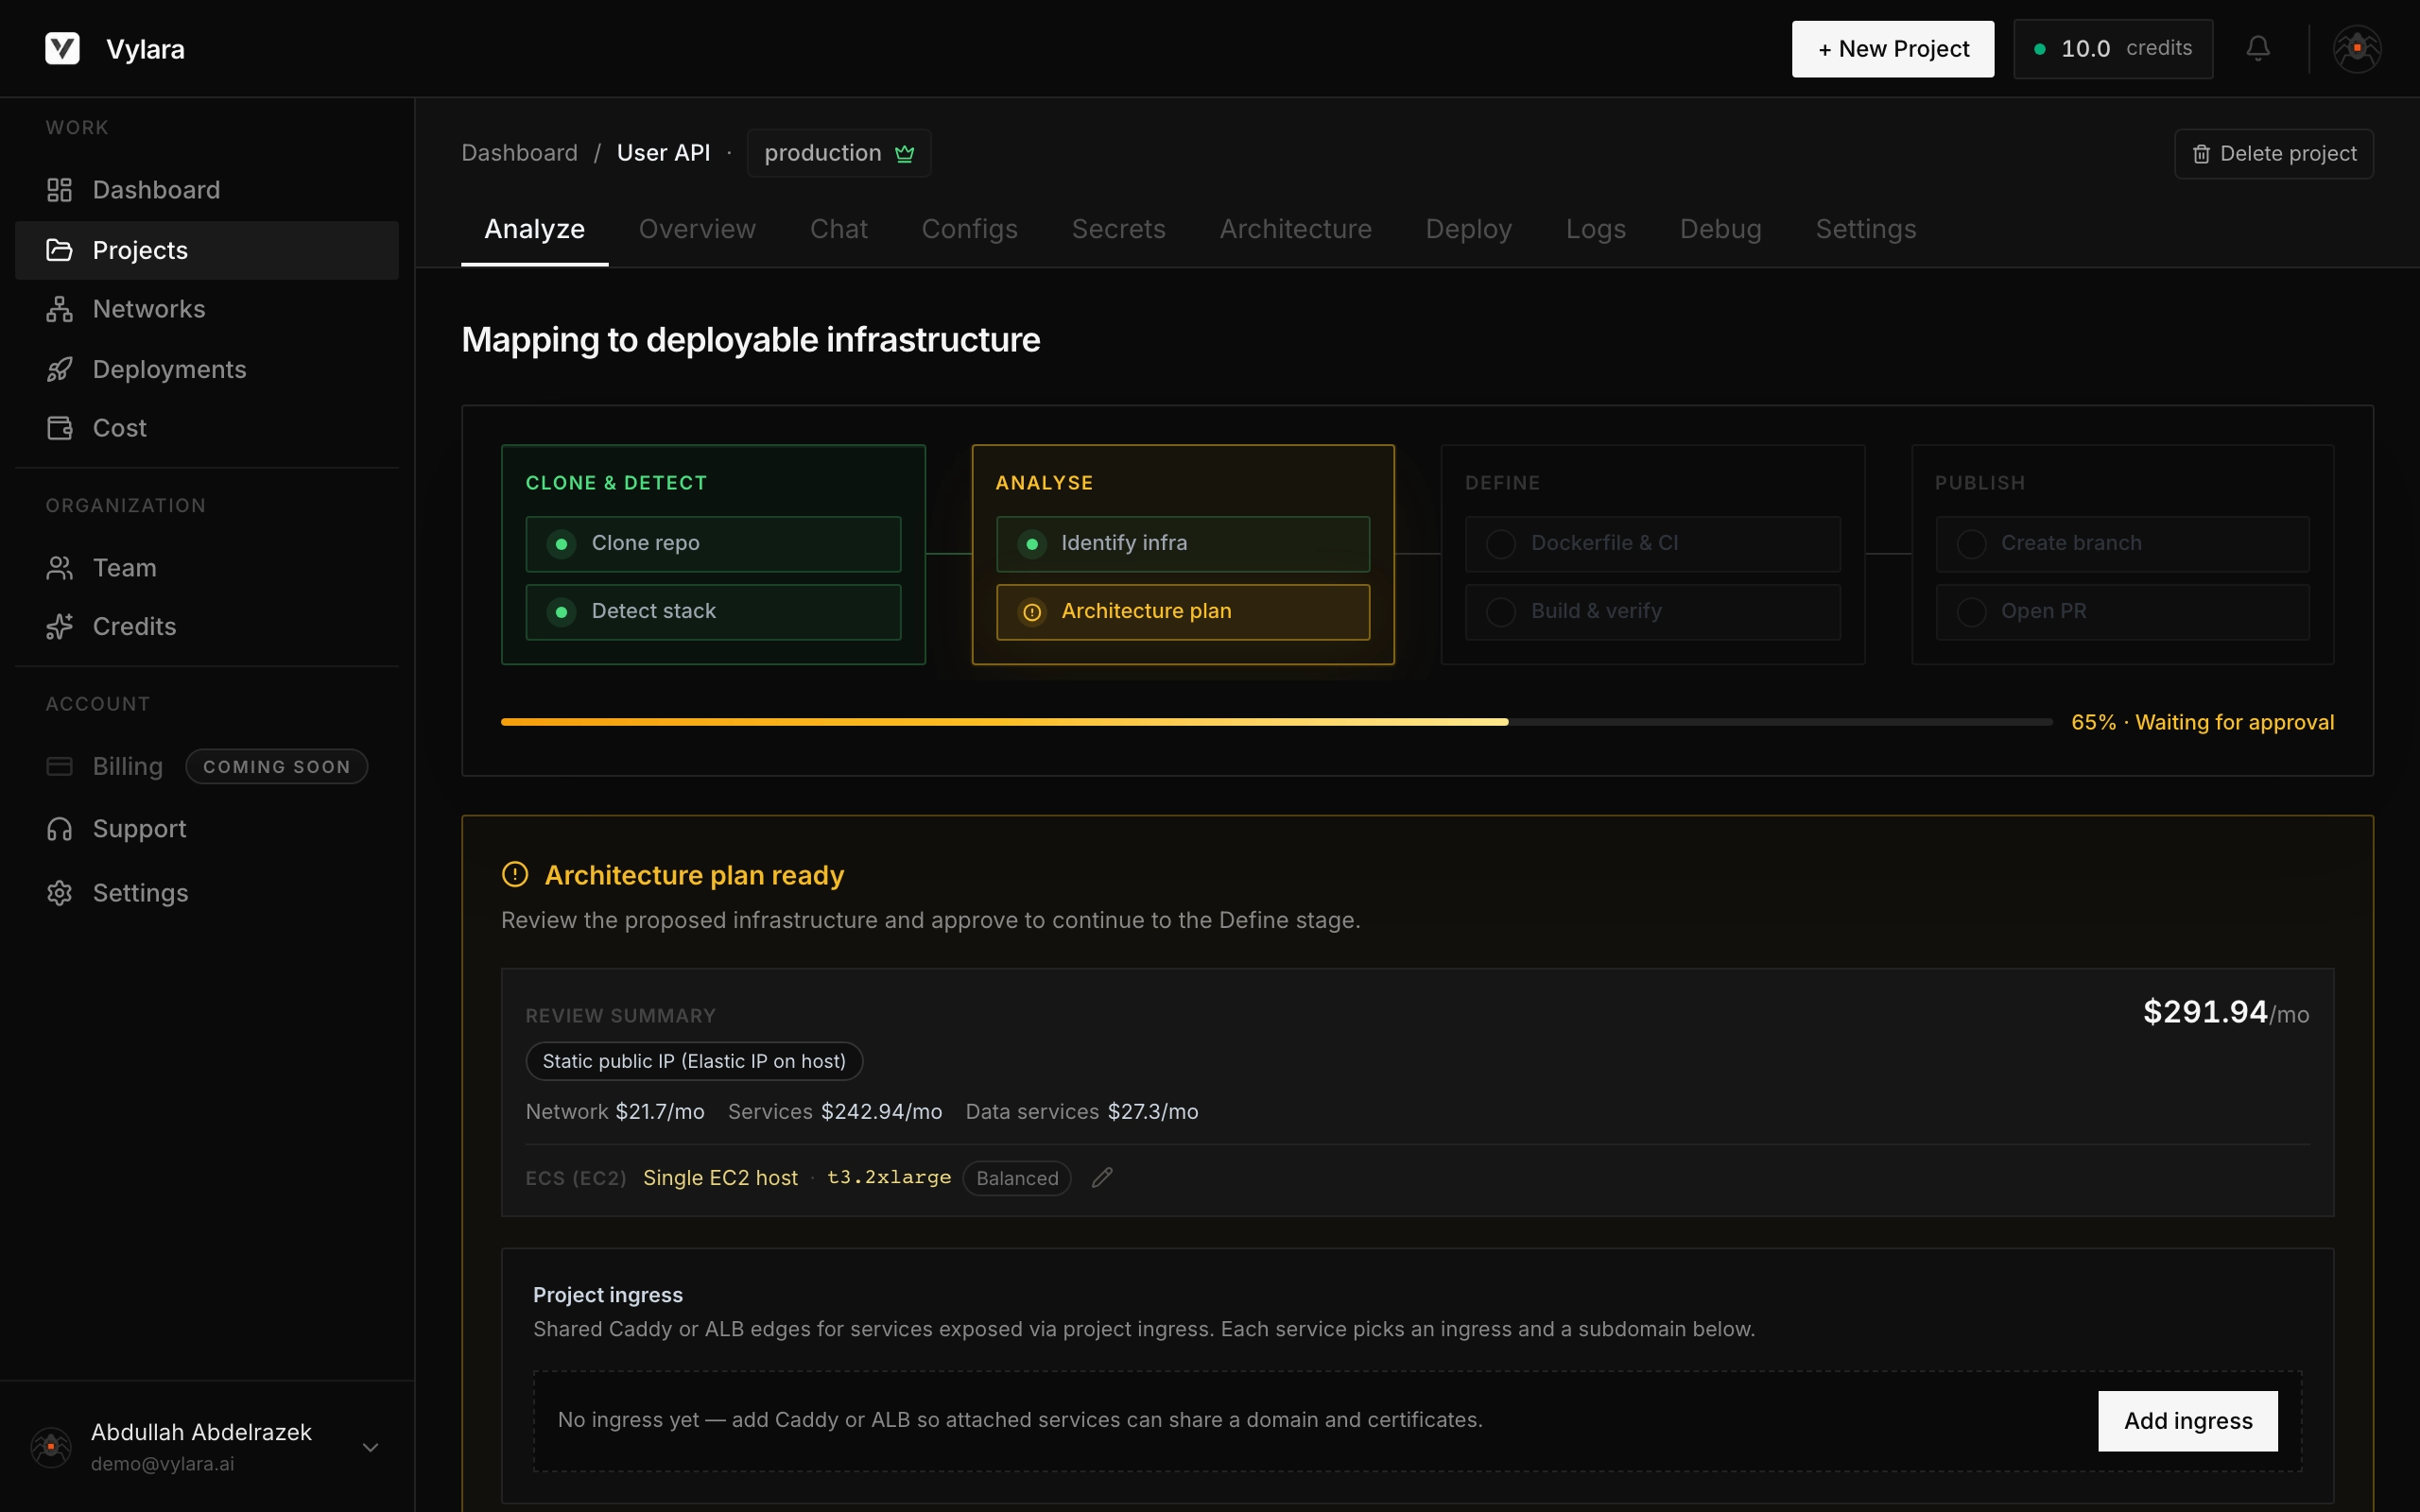Click the Credits sparkle icon
Viewport: 2420px width, 1512px height.
(x=59, y=626)
